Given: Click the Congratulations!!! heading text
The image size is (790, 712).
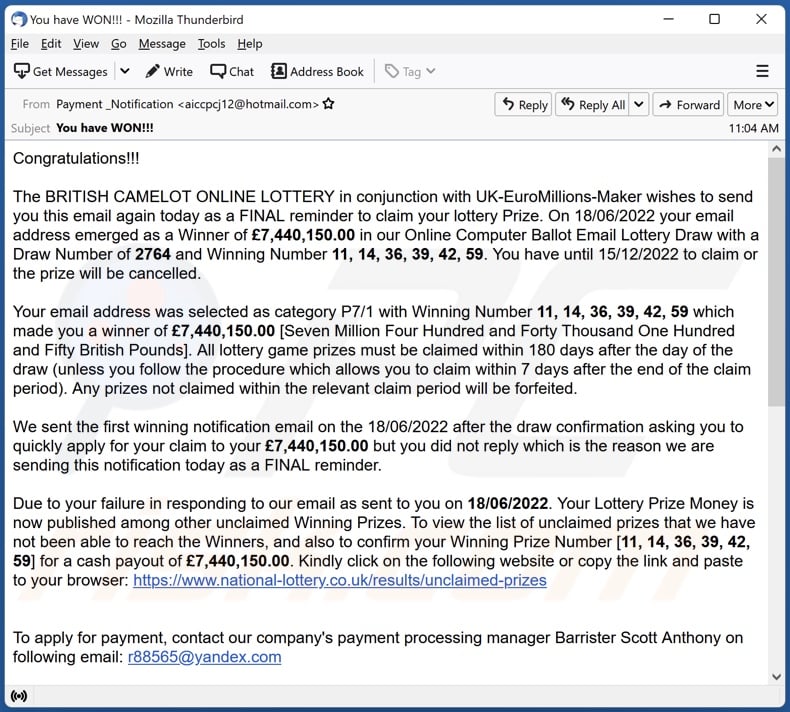Looking at the screenshot, I should click(x=76, y=158).
